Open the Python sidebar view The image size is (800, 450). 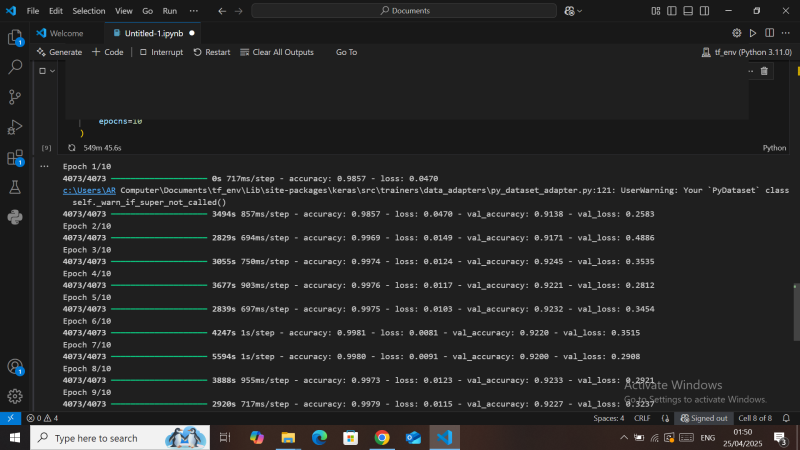pyautogui.click(x=15, y=217)
